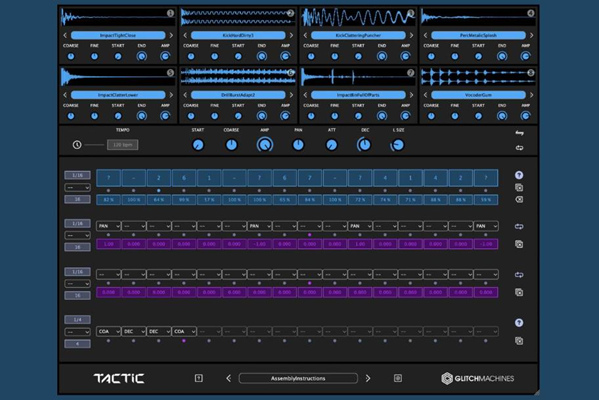Switch to previous preset before AssemblyInstructions
The width and height of the screenshot is (599, 400).
tap(228, 378)
